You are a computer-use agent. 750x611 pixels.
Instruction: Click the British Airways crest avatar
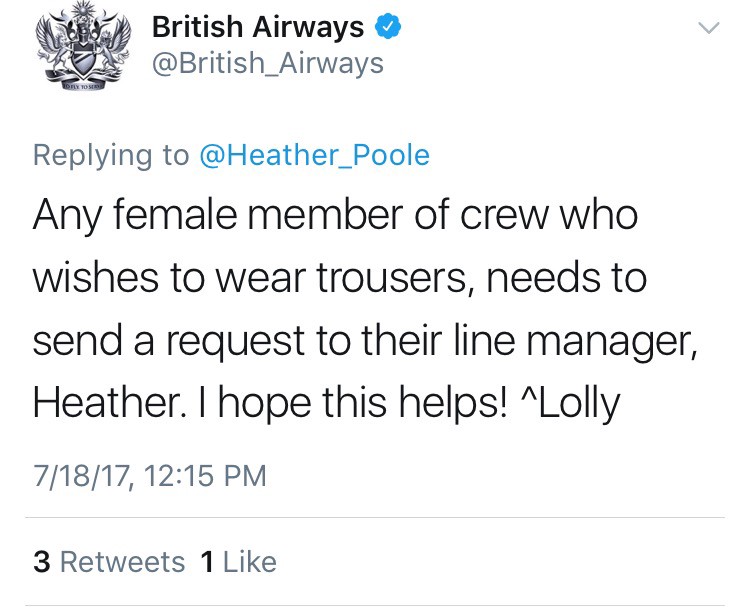pos(78,50)
